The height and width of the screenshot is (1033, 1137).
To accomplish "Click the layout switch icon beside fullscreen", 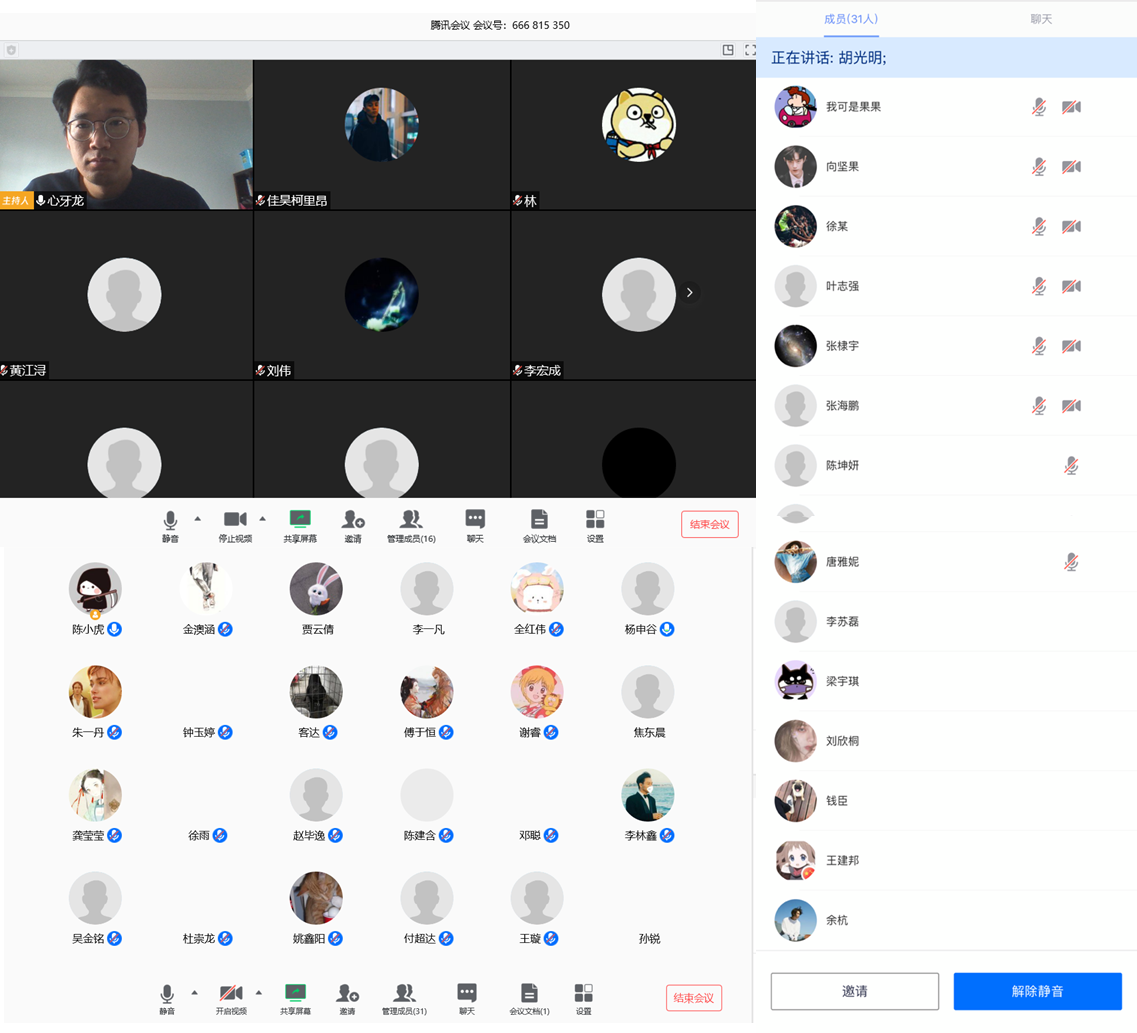I will [x=728, y=50].
